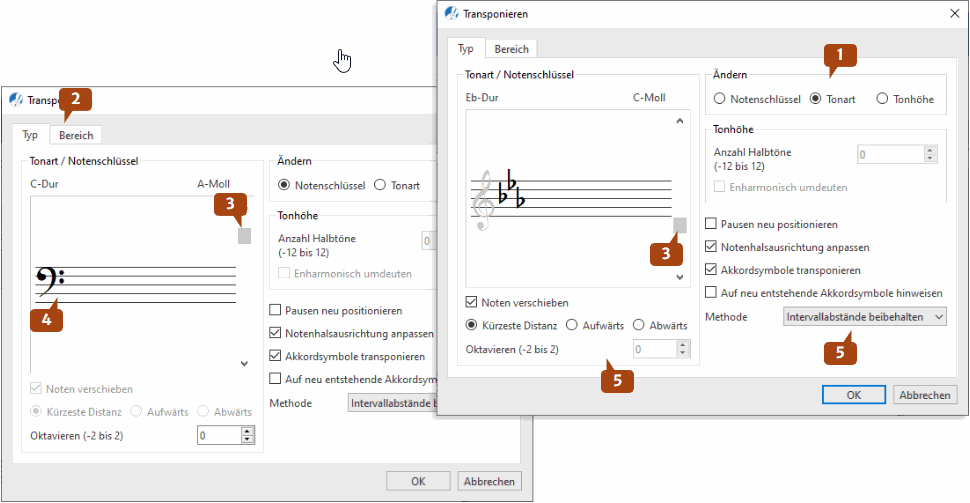The height and width of the screenshot is (503, 970).
Task: Switch to the Bereich tab in the front dialog
Action: (512, 49)
